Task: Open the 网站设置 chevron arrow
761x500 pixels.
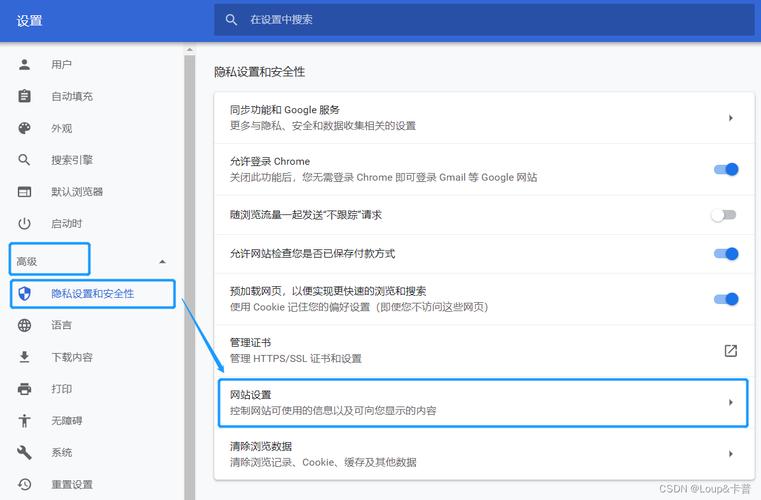Action: [730, 402]
